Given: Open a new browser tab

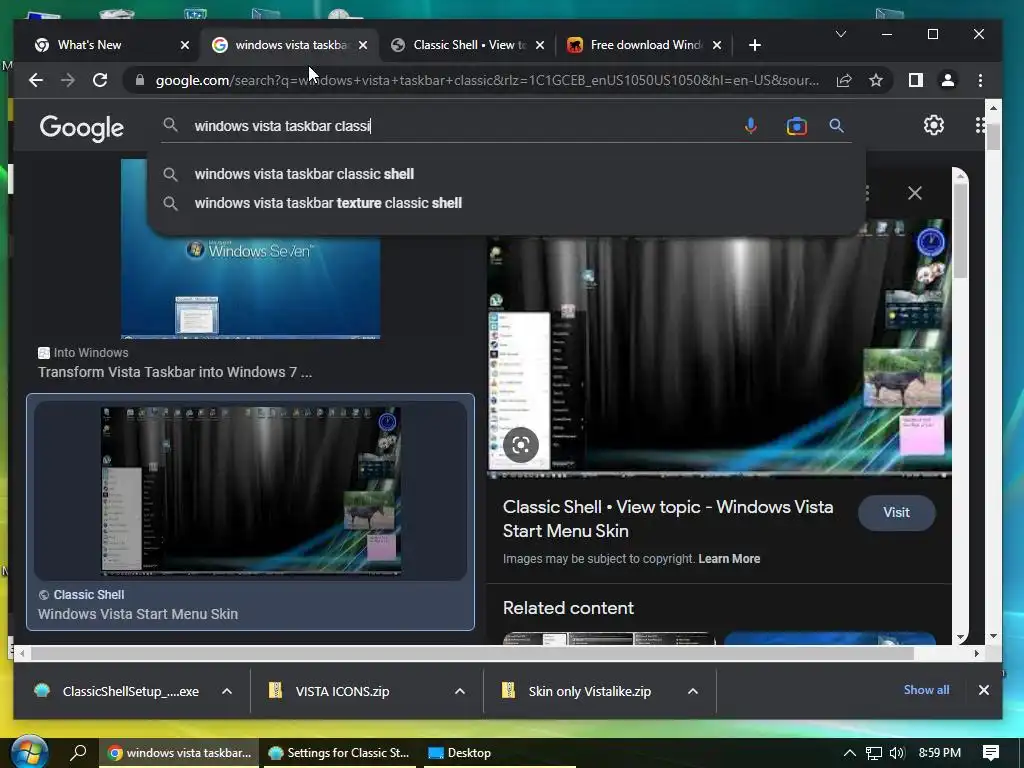Looking at the screenshot, I should 754,45.
